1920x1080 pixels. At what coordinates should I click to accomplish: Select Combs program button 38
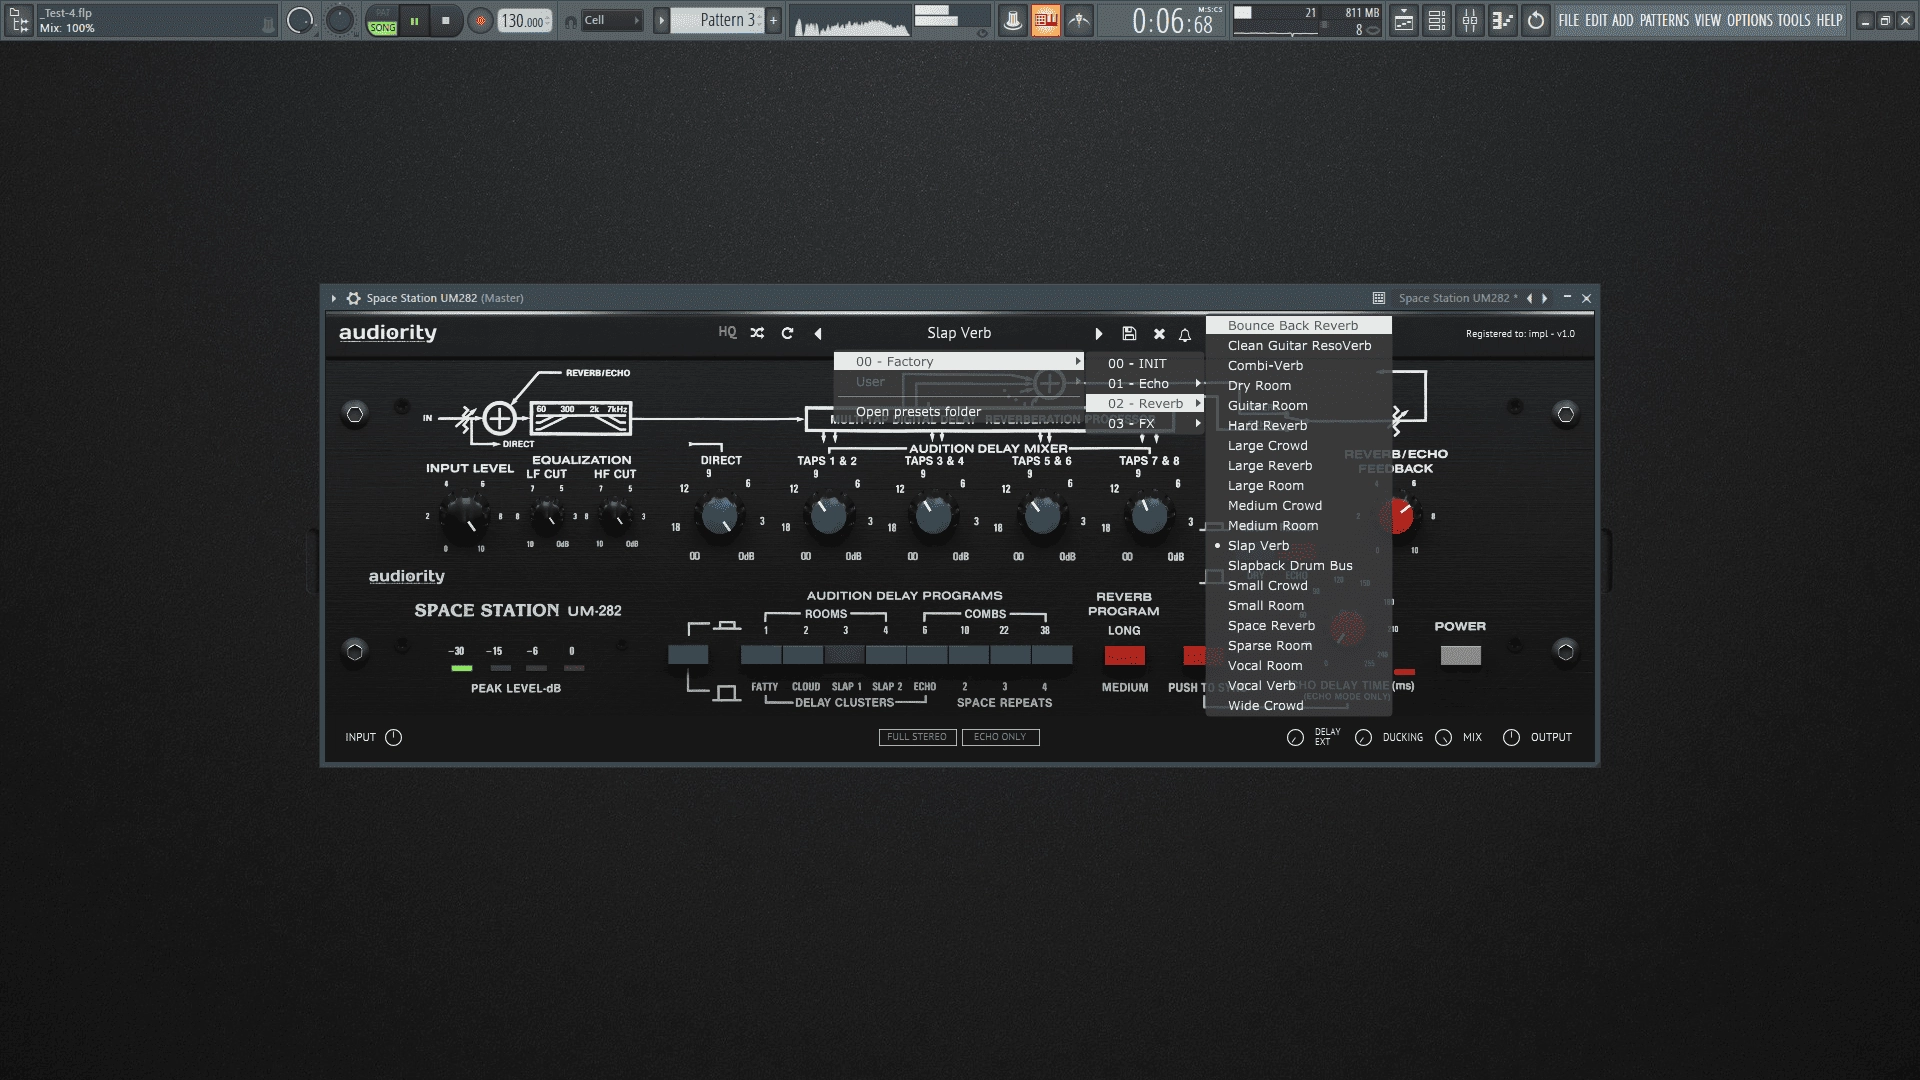click(1052, 656)
